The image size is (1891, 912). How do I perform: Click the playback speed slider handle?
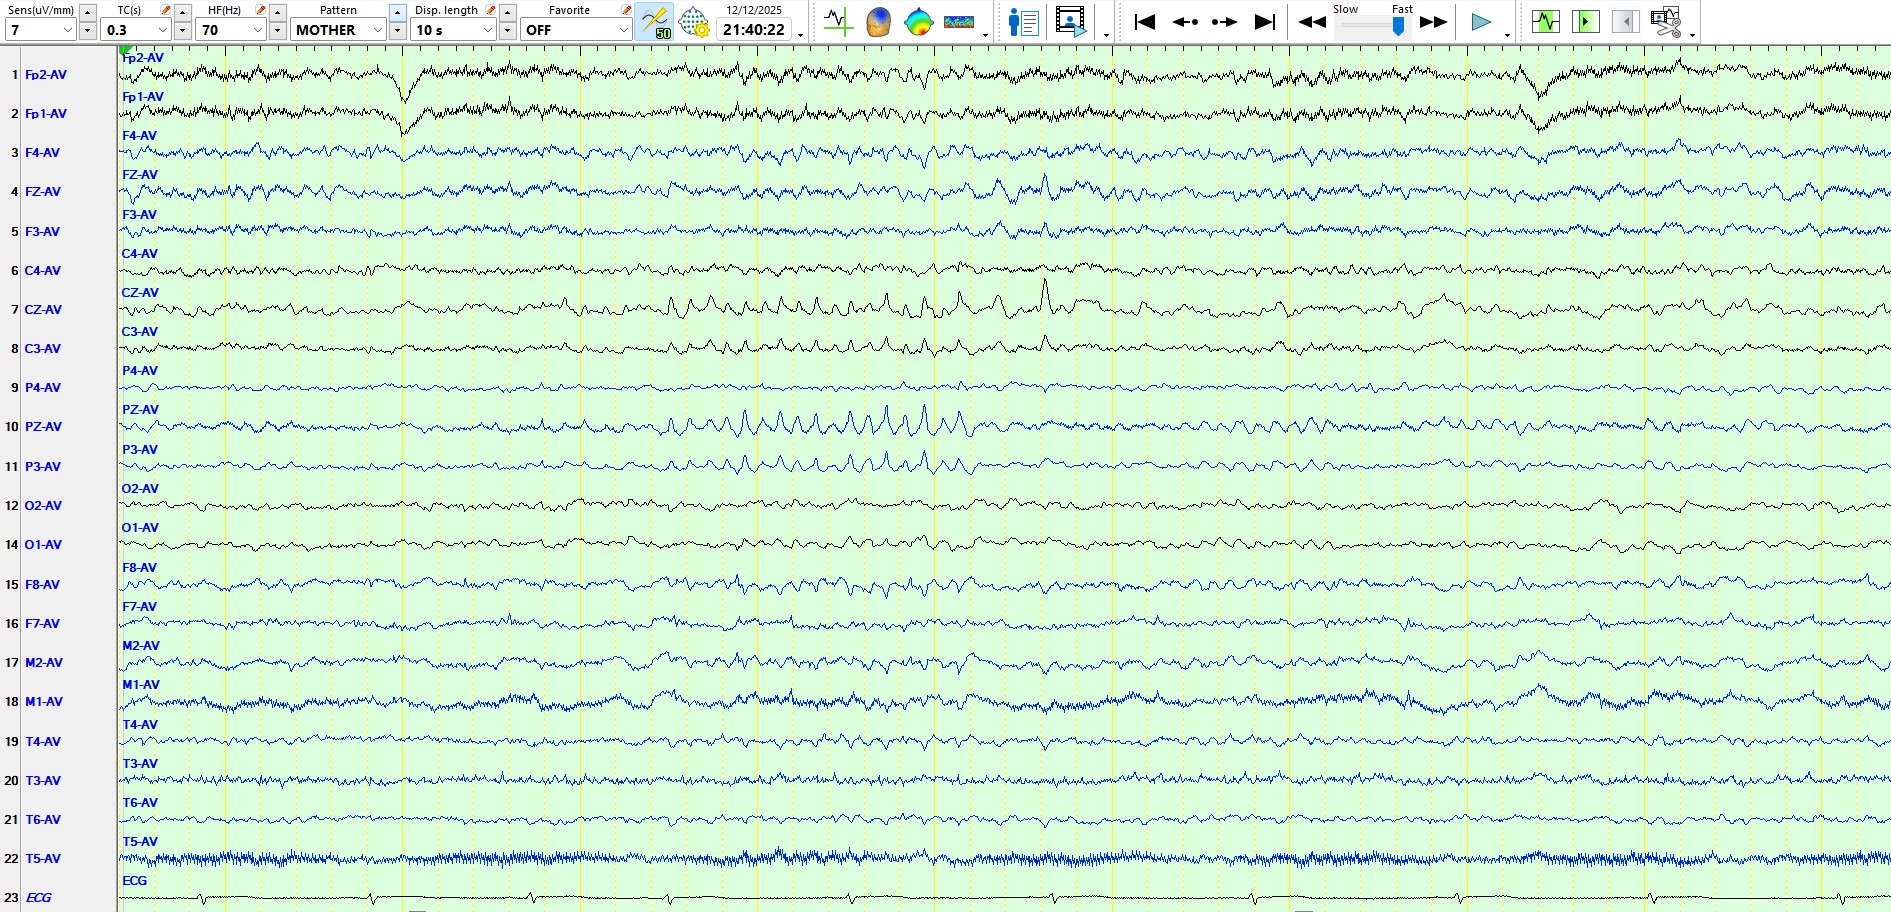point(1398,27)
